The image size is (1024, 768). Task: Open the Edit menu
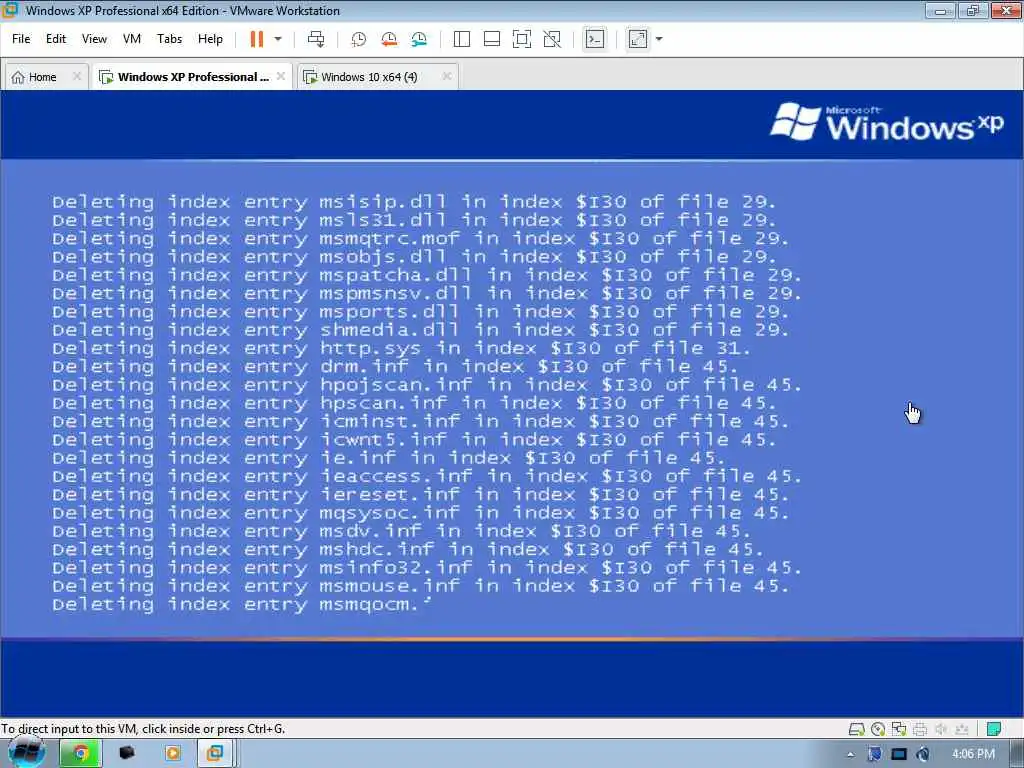pyautogui.click(x=56, y=39)
